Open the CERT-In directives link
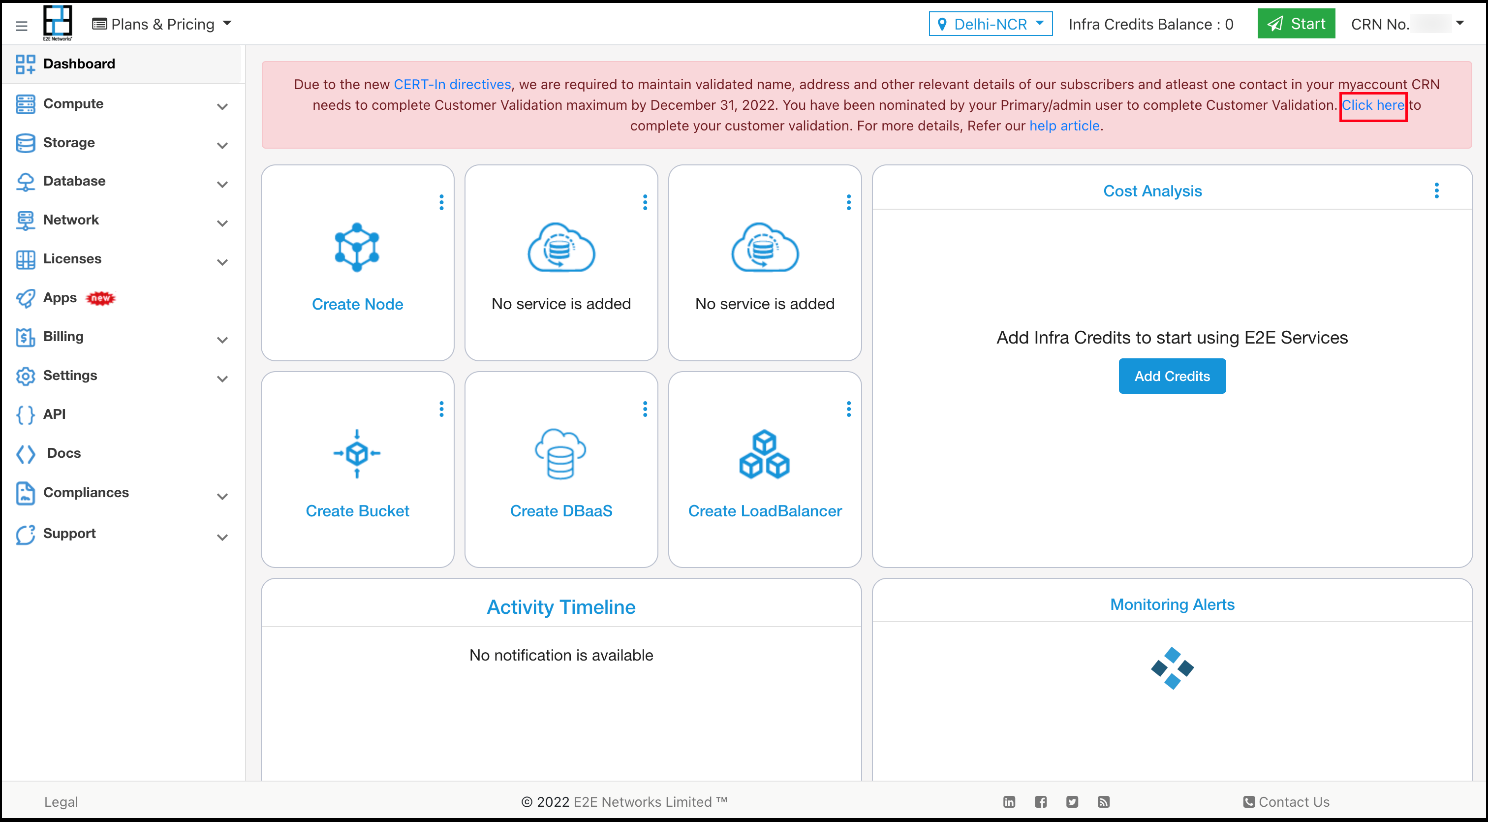Image resolution: width=1488 pixels, height=822 pixels. [x=452, y=85]
